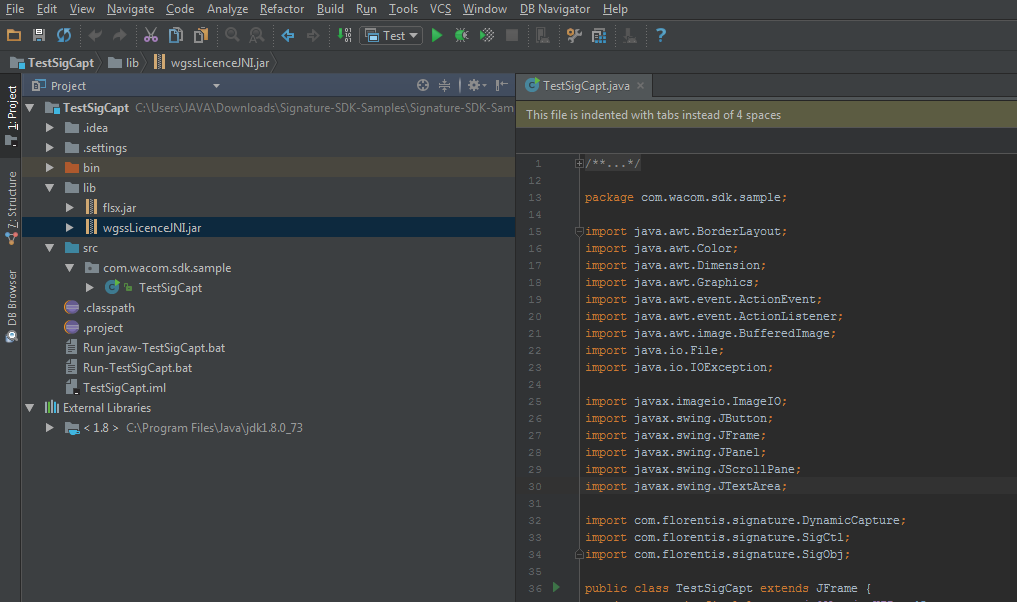The width and height of the screenshot is (1017, 602).
Task: Select the TestSigCapt.java editor tab
Action: (586, 86)
